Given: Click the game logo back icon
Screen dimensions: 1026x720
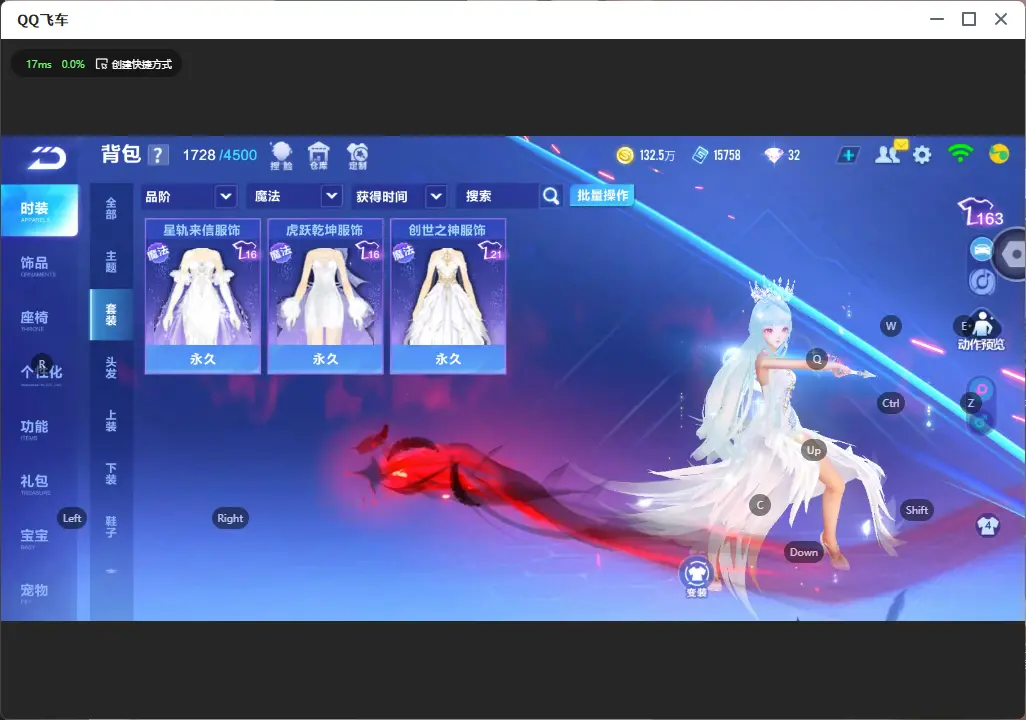Looking at the screenshot, I should coord(47,158).
